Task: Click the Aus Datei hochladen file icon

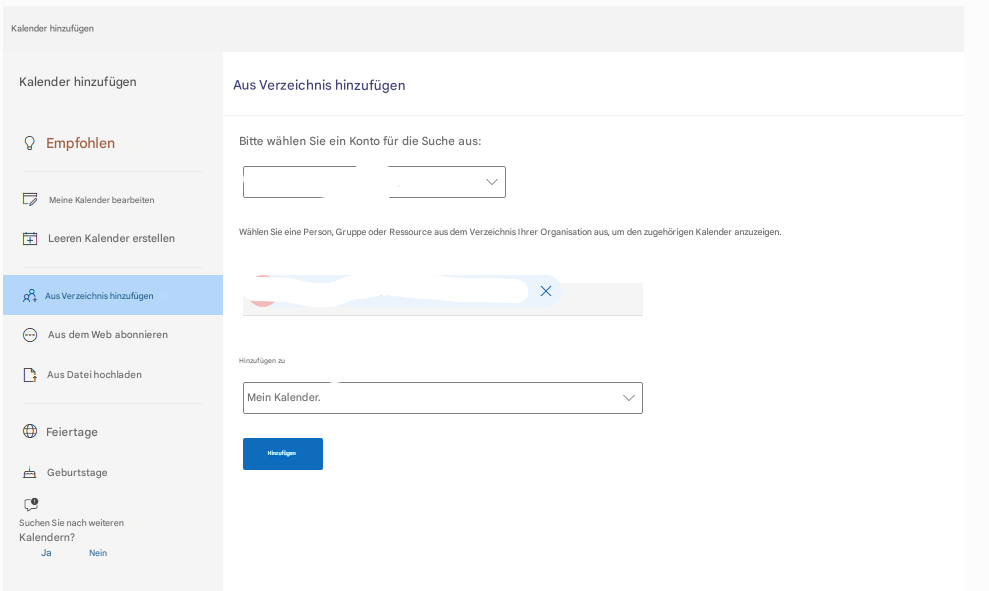Action: (x=30, y=375)
